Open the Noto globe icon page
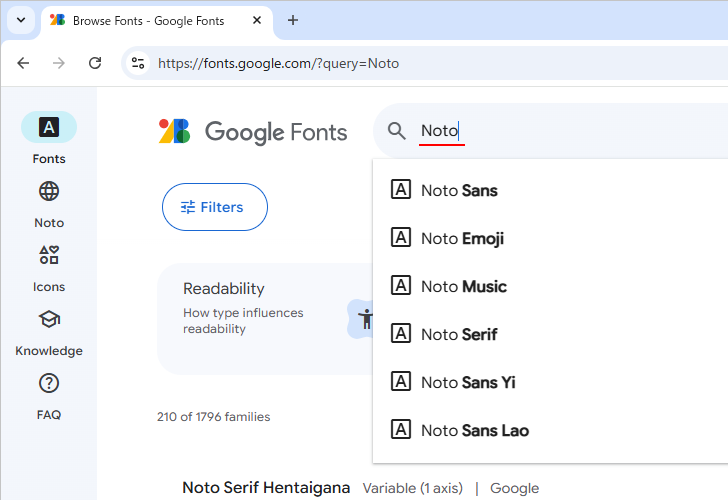 [x=48, y=192]
